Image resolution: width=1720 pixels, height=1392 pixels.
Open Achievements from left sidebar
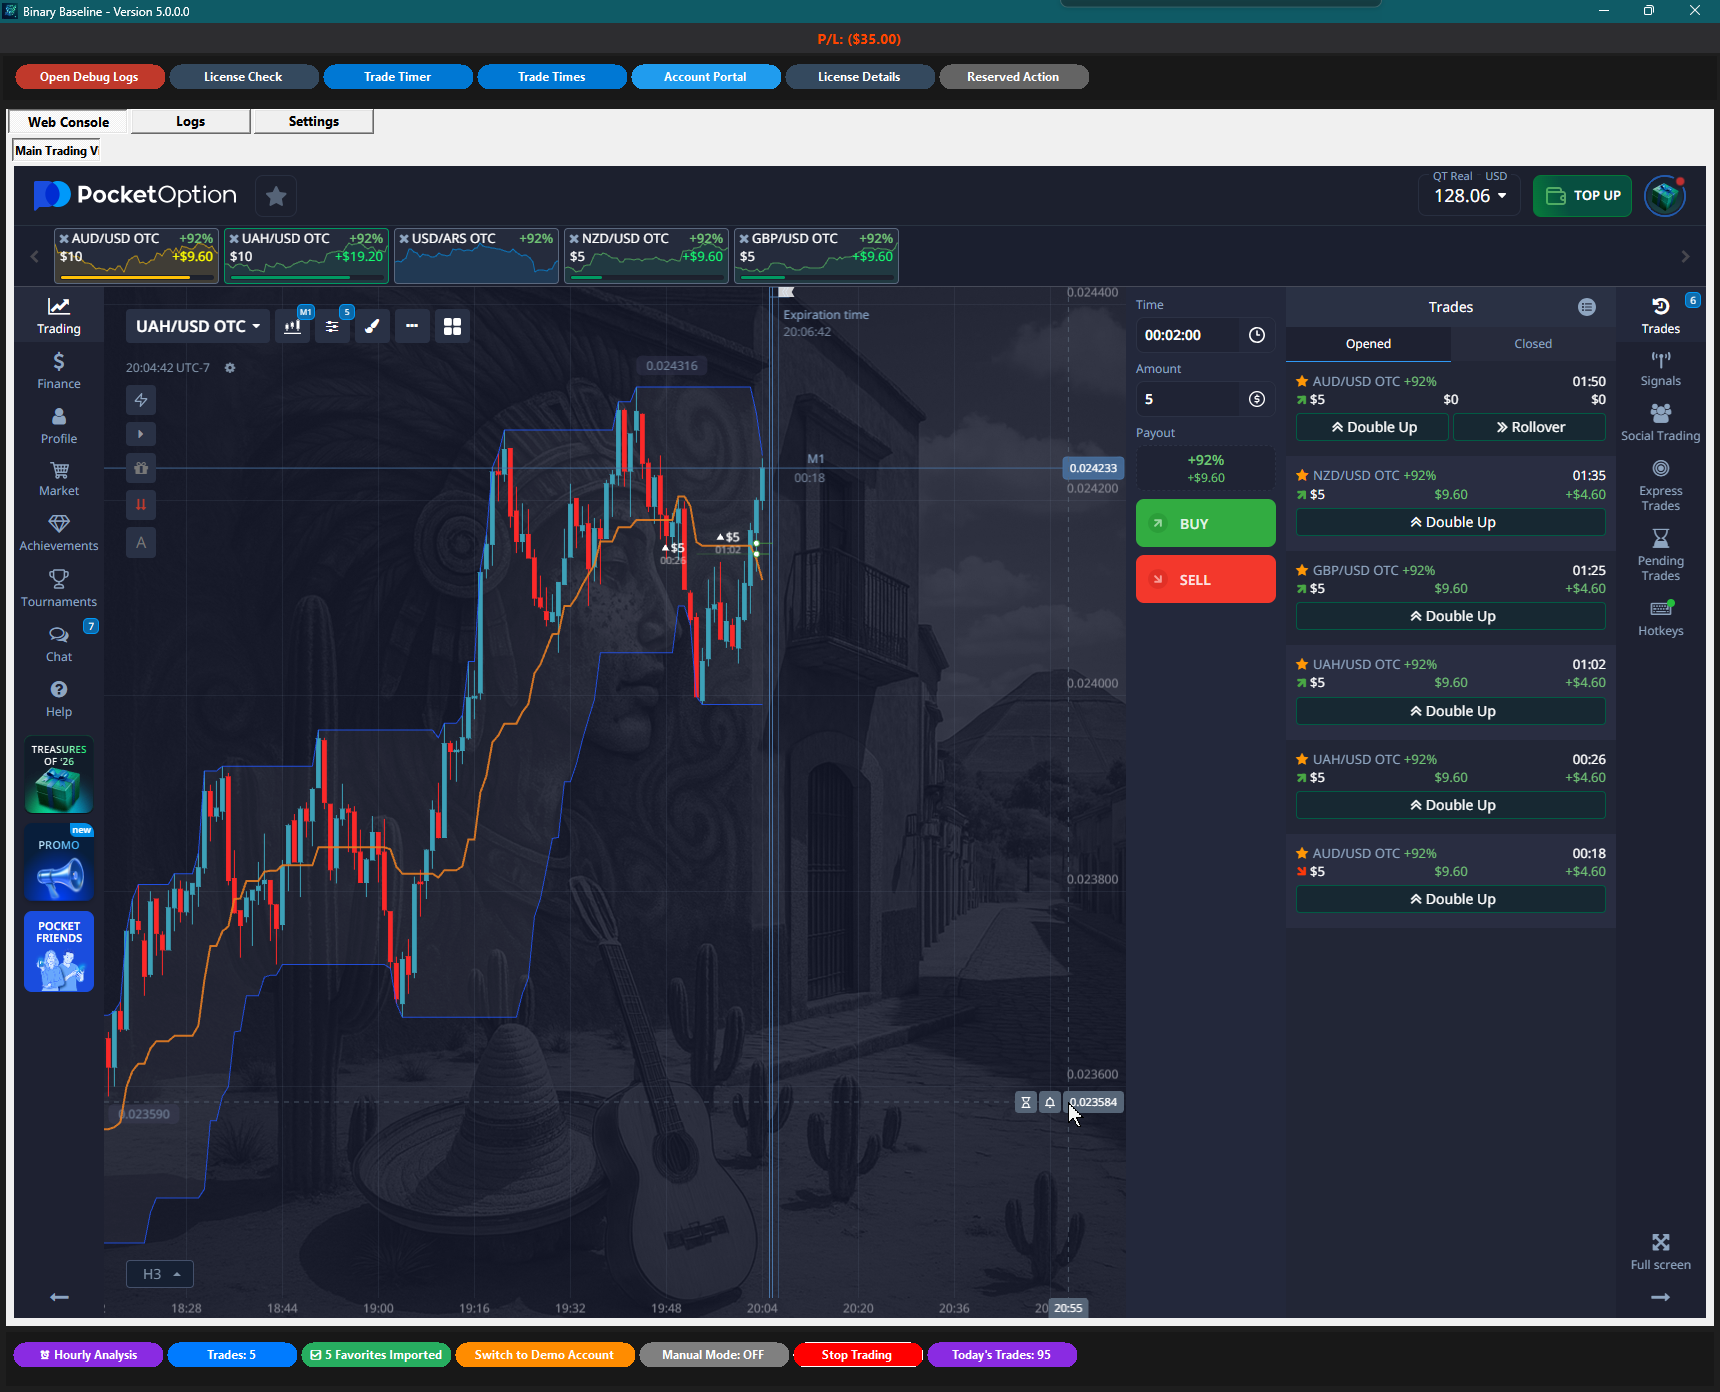coord(59,533)
